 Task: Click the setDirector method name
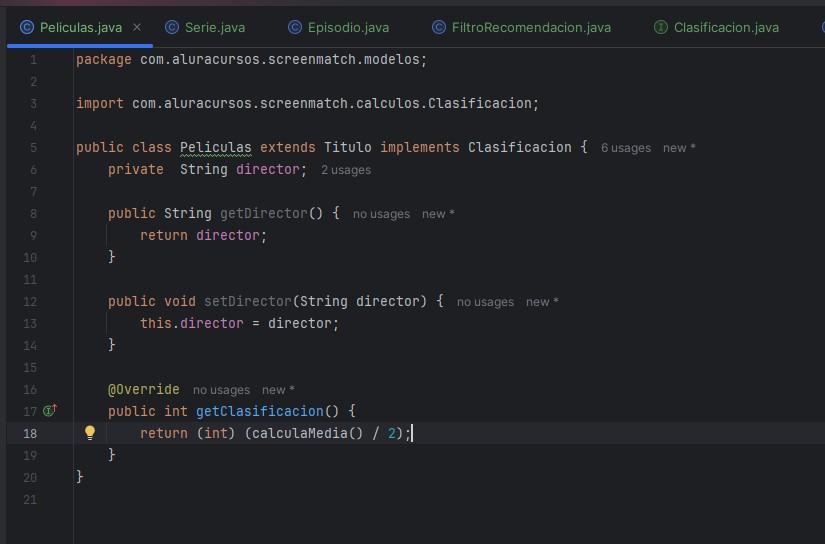(x=247, y=301)
